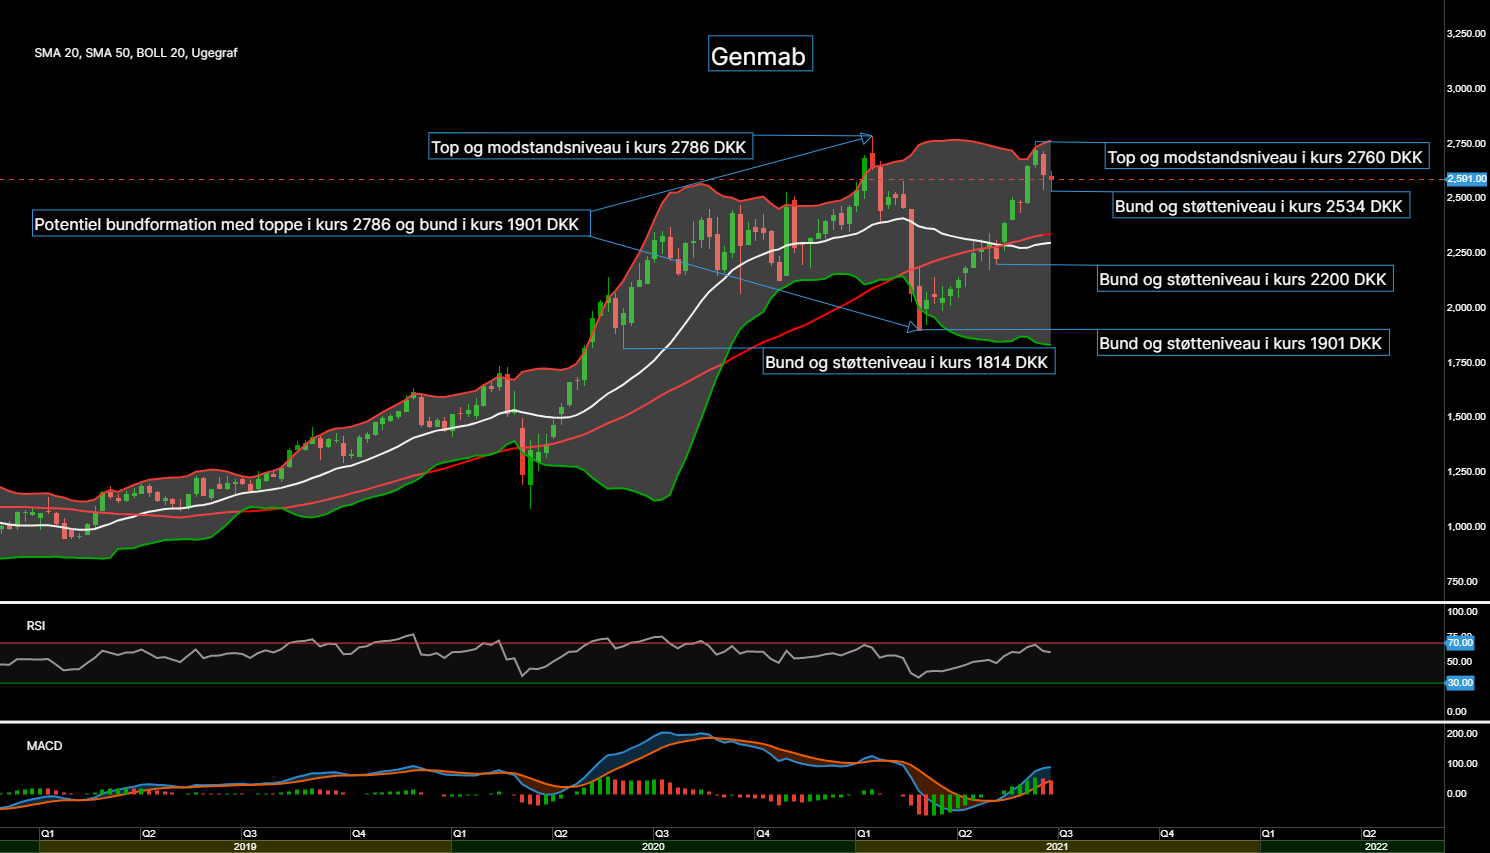1490x853 pixels.
Task: Select the 'Potentiel bundformation' annotation box
Action: click(310, 224)
